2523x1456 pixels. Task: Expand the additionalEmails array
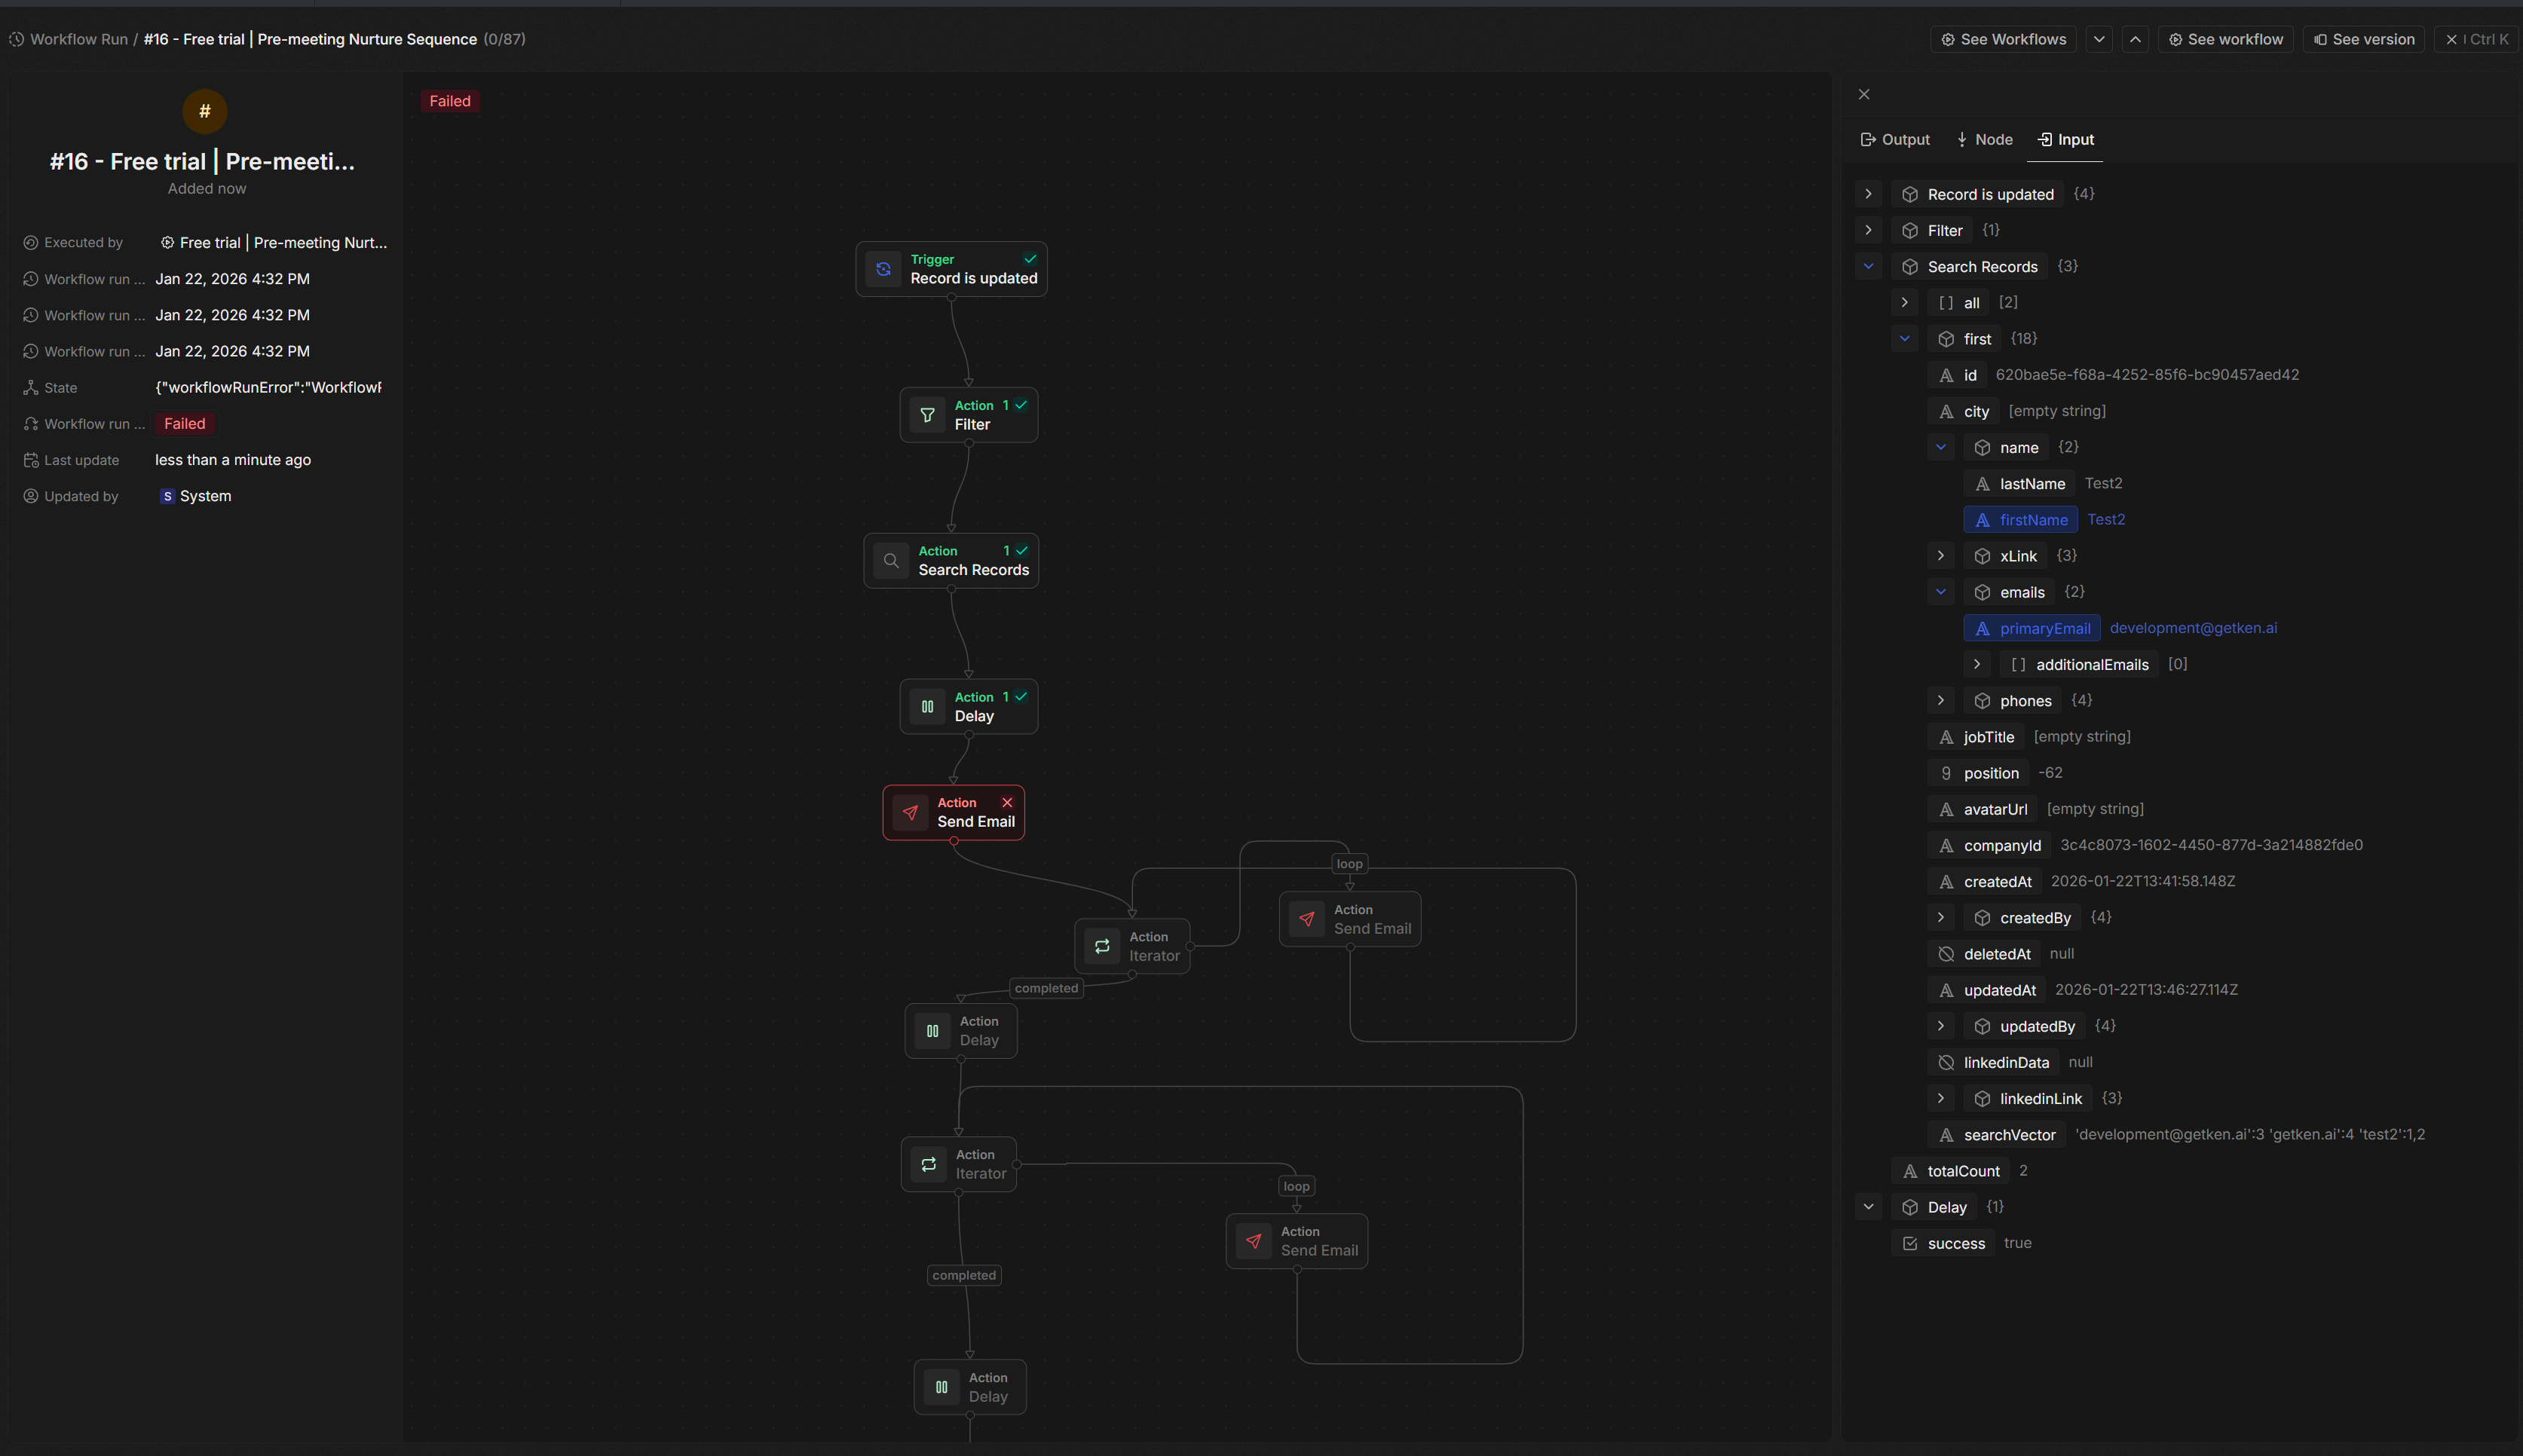click(x=1977, y=664)
